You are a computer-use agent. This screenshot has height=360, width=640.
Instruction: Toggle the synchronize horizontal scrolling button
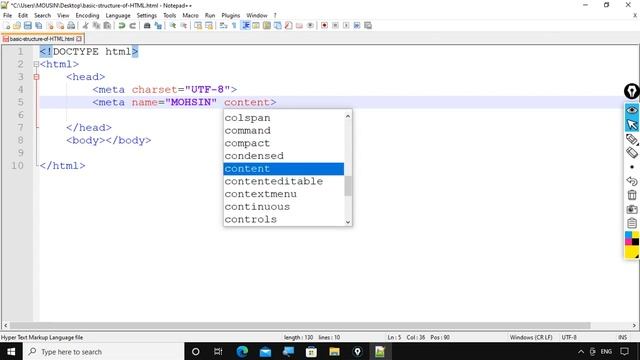209,25
